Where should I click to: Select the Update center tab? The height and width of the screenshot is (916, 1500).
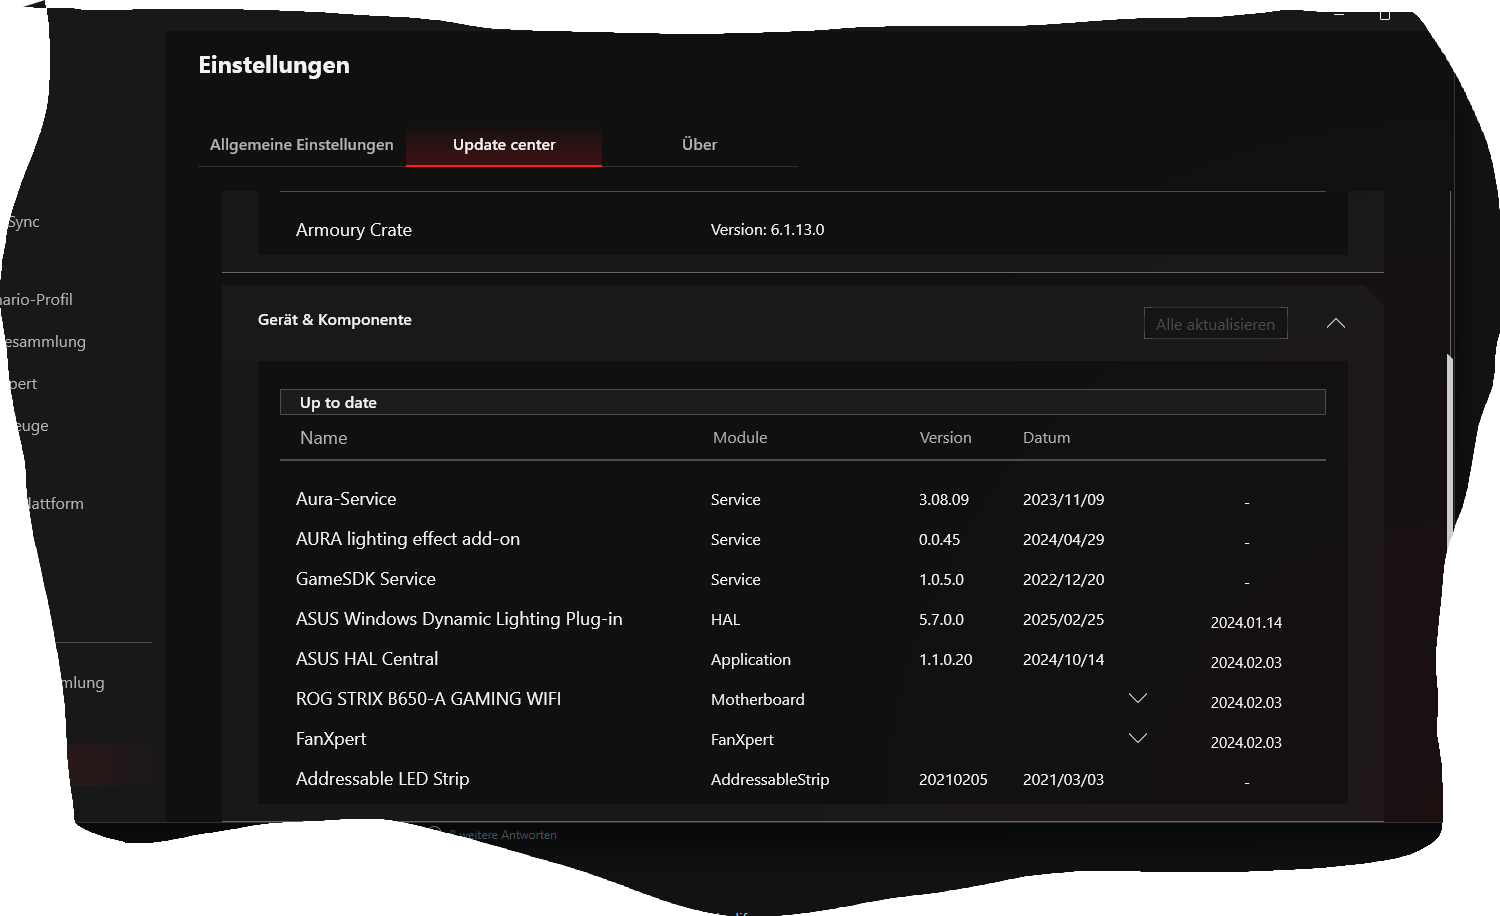[504, 145]
